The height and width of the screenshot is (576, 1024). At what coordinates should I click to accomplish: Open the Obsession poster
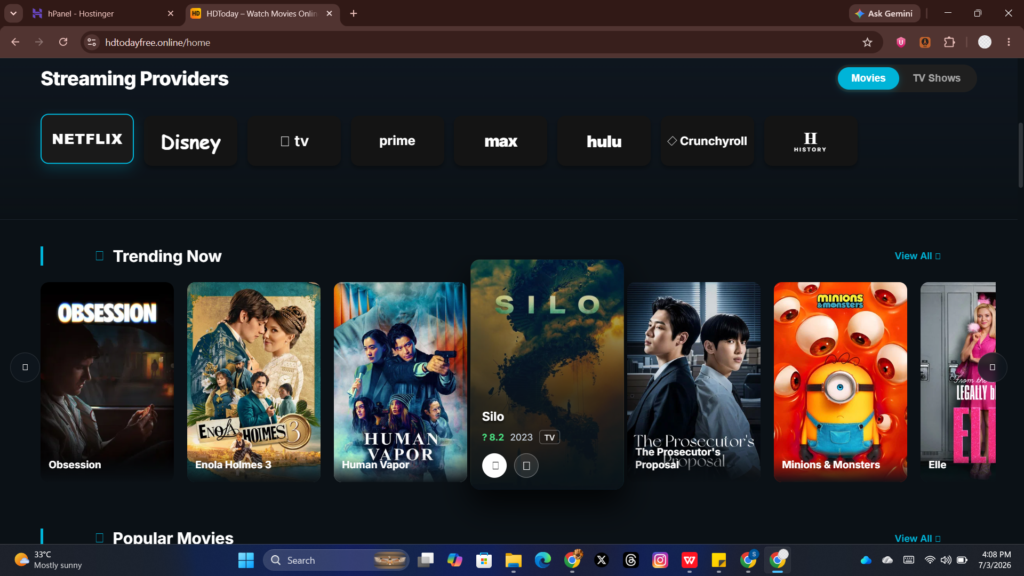(107, 381)
